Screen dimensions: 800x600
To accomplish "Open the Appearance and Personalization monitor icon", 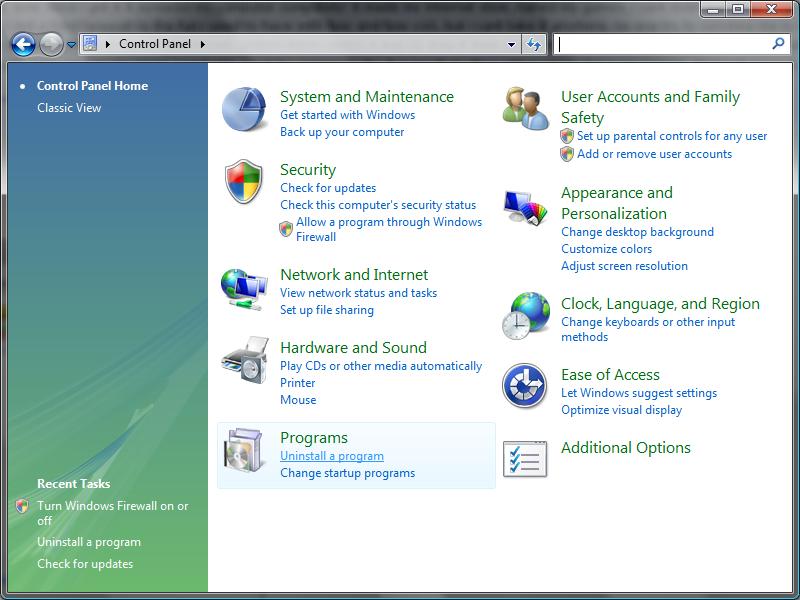I will pos(526,208).
